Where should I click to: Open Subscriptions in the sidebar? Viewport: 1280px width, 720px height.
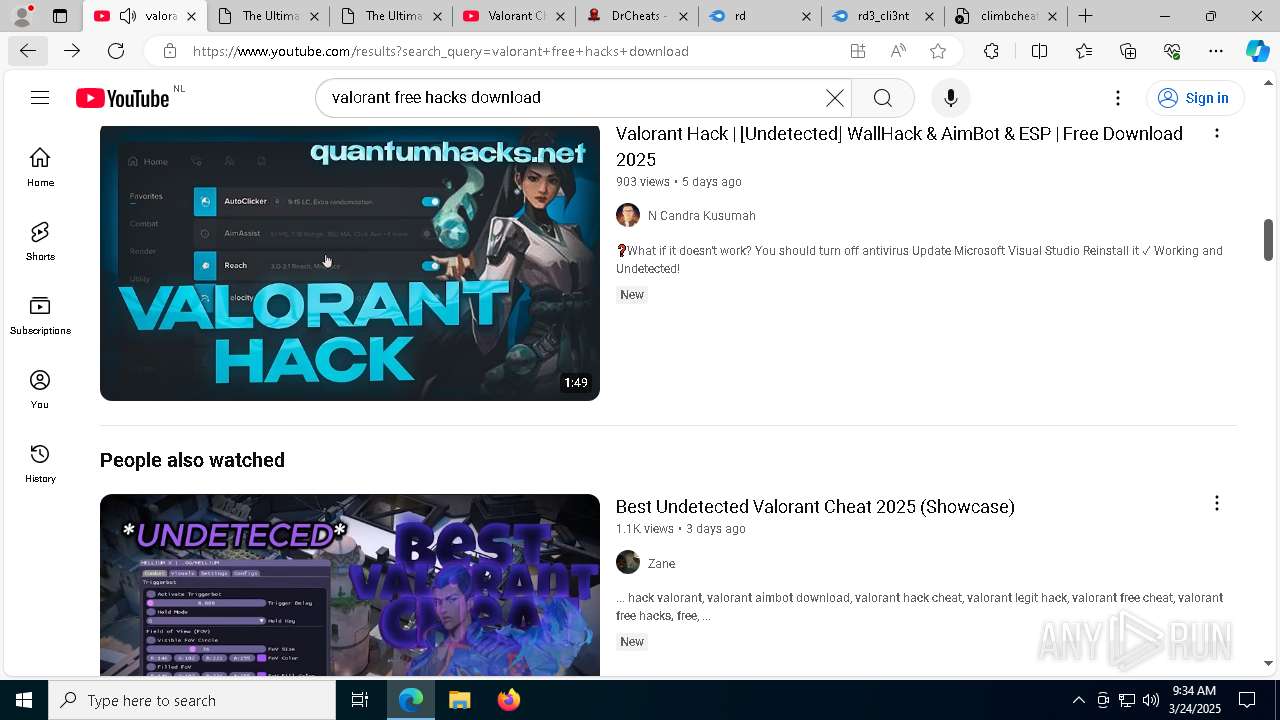pyautogui.click(x=40, y=315)
